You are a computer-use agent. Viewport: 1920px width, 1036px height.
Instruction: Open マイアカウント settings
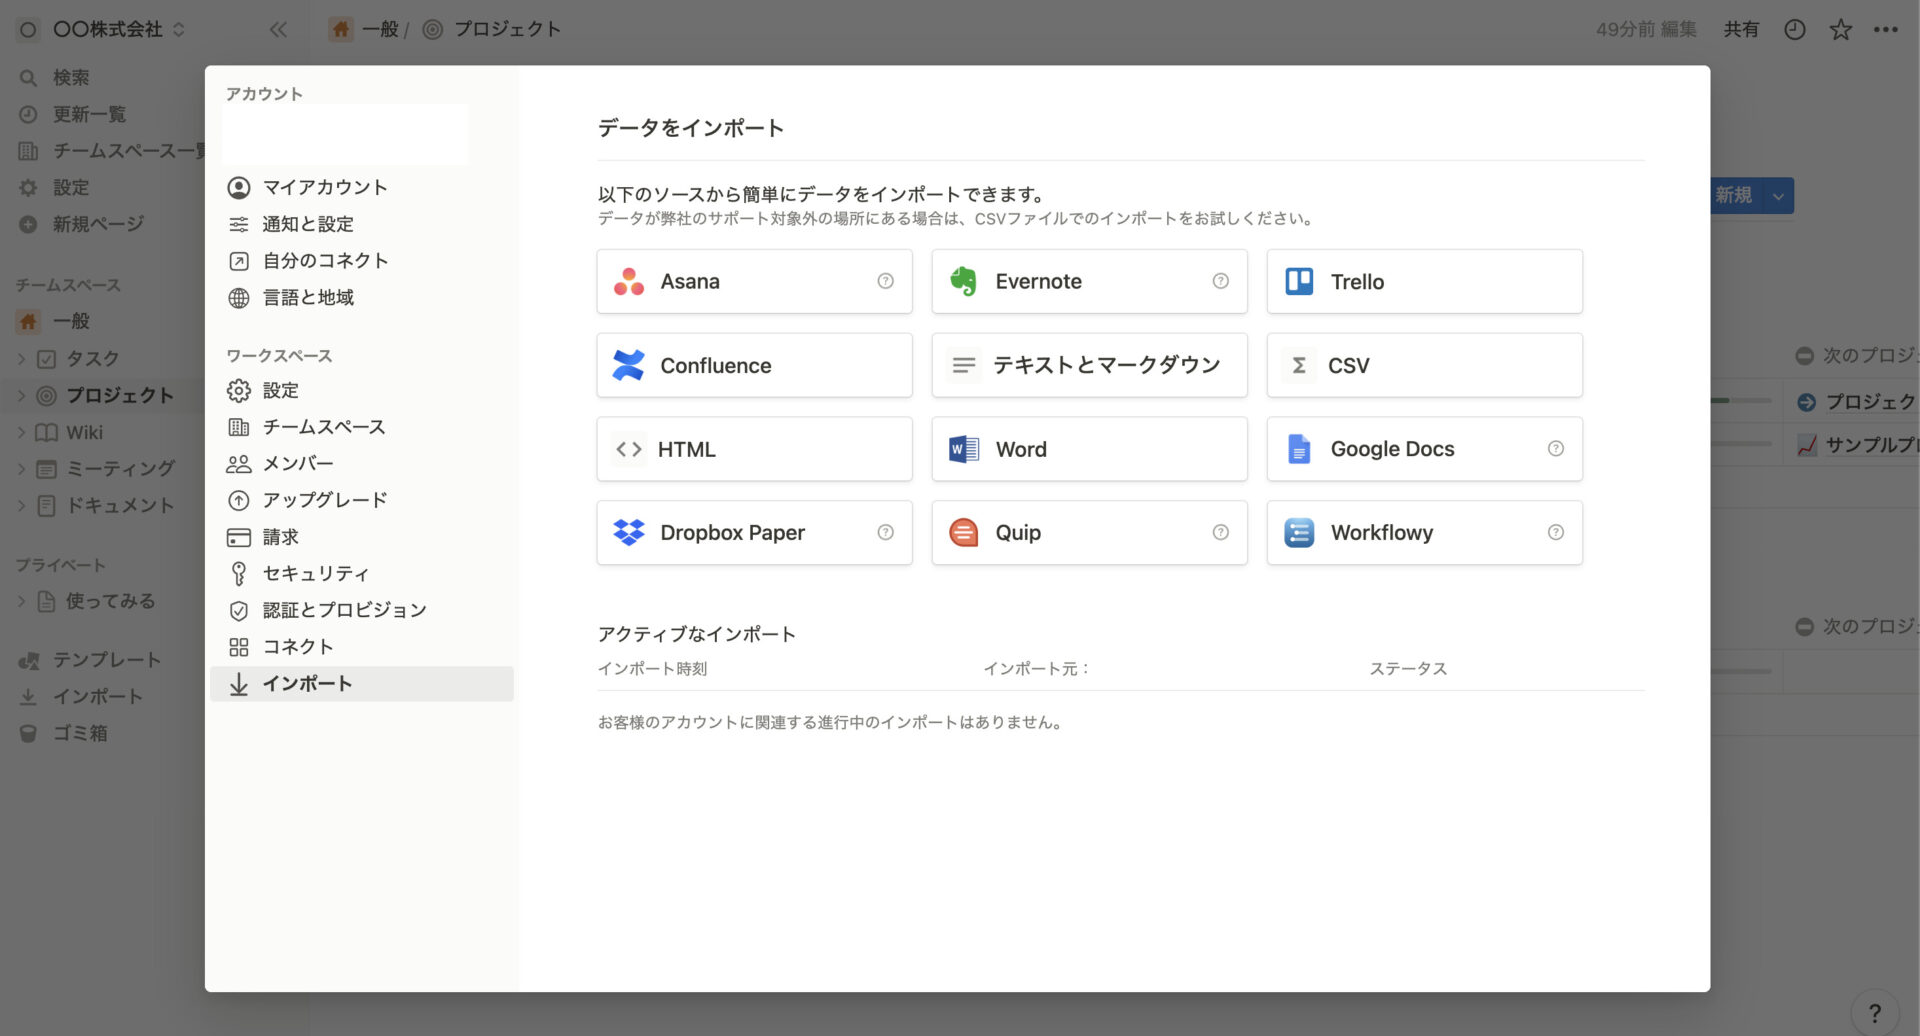coord(361,188)
